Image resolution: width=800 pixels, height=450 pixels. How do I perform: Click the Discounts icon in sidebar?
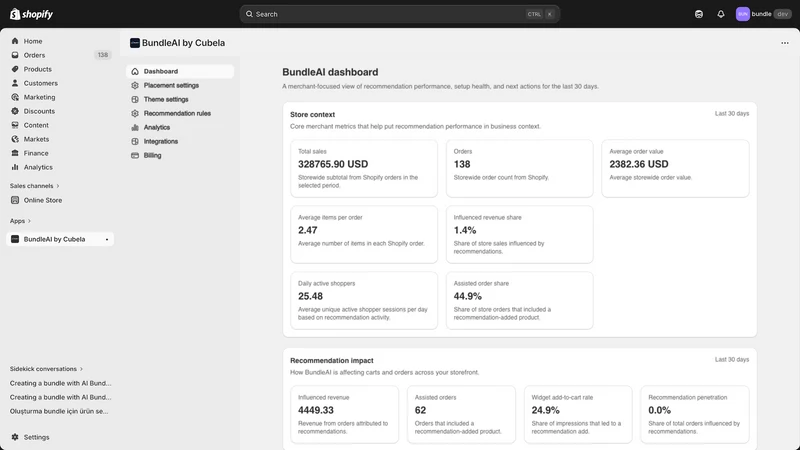(x=15, y=111)
